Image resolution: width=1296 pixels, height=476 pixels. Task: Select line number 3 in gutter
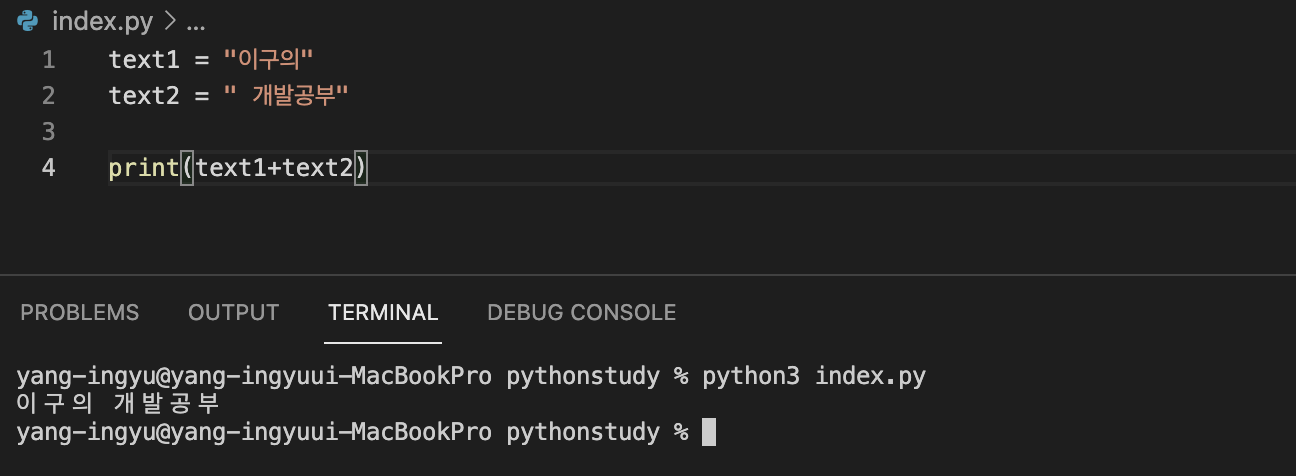coord(49,132)
